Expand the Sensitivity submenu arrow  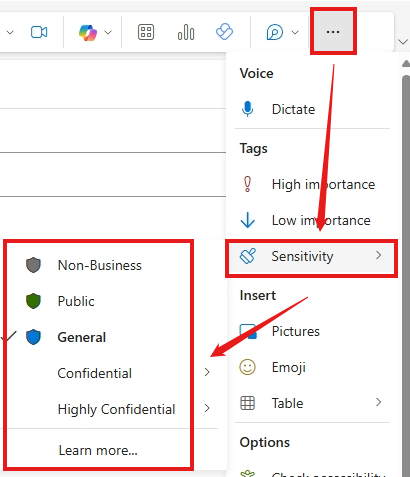(378, 255)
